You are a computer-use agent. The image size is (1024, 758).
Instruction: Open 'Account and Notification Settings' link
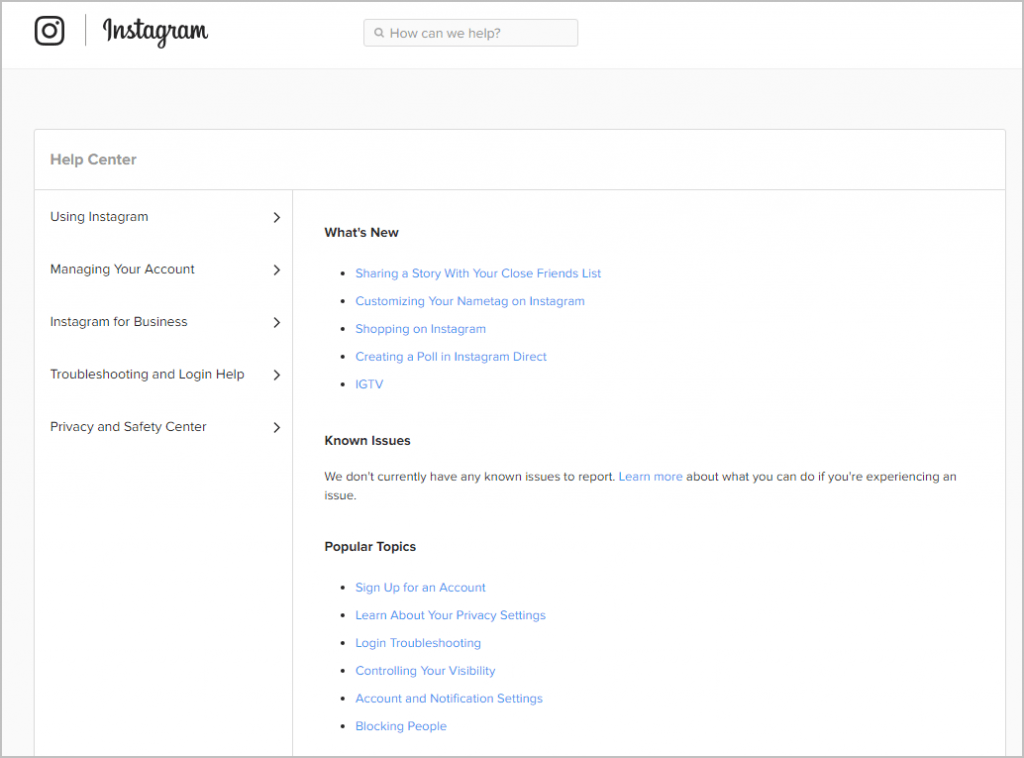pyautogui.click(x=449, y=699)
